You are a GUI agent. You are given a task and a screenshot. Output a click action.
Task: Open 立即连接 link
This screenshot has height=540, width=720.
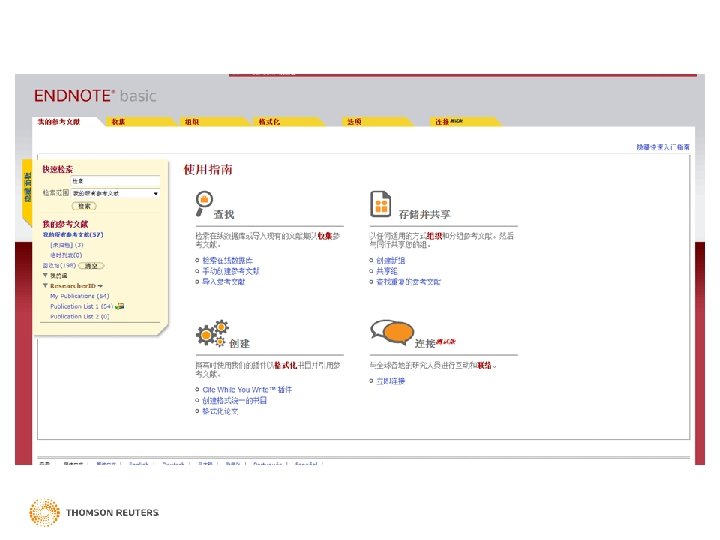(390, 381)
